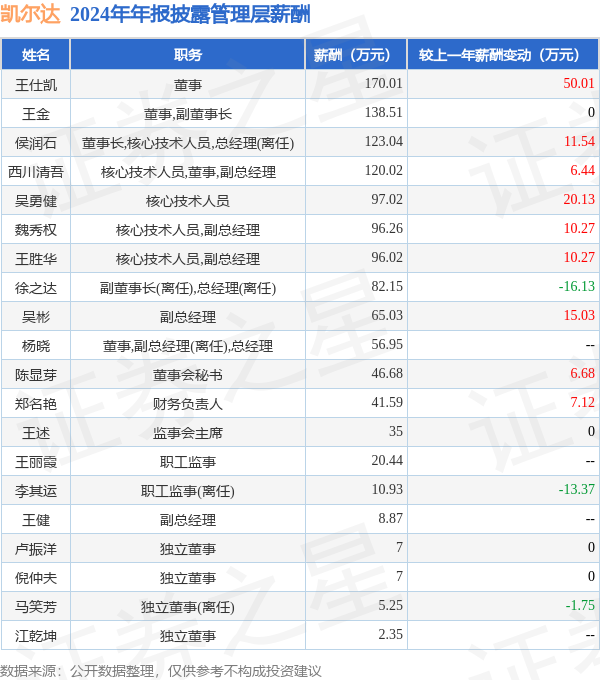
Task: Click the salary value 96.02
Action: pos(387,258)
